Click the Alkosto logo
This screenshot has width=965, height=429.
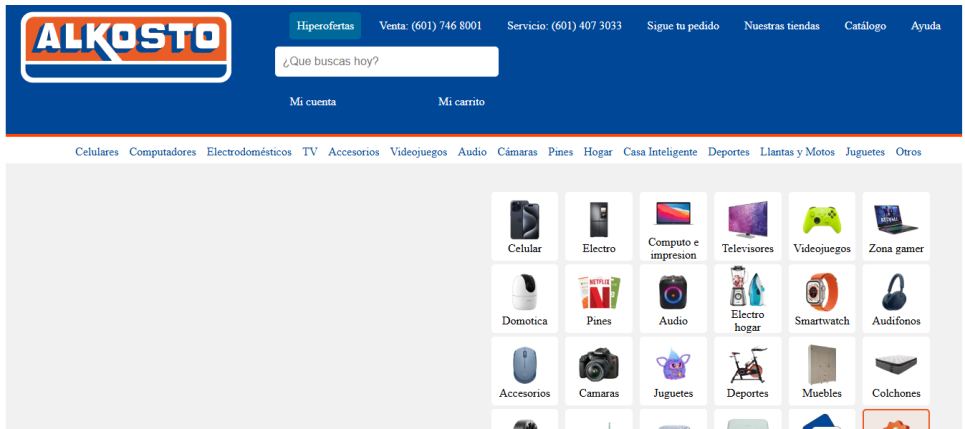coord(126,47)
